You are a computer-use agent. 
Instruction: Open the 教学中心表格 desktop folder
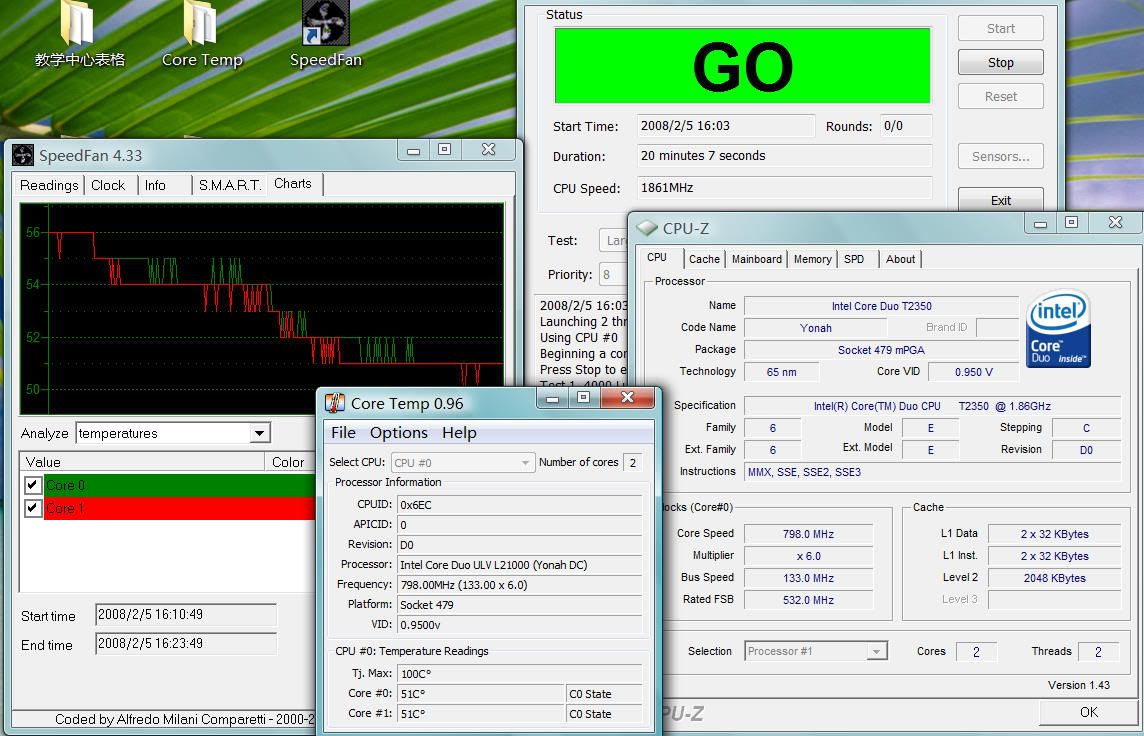point(79,35)
